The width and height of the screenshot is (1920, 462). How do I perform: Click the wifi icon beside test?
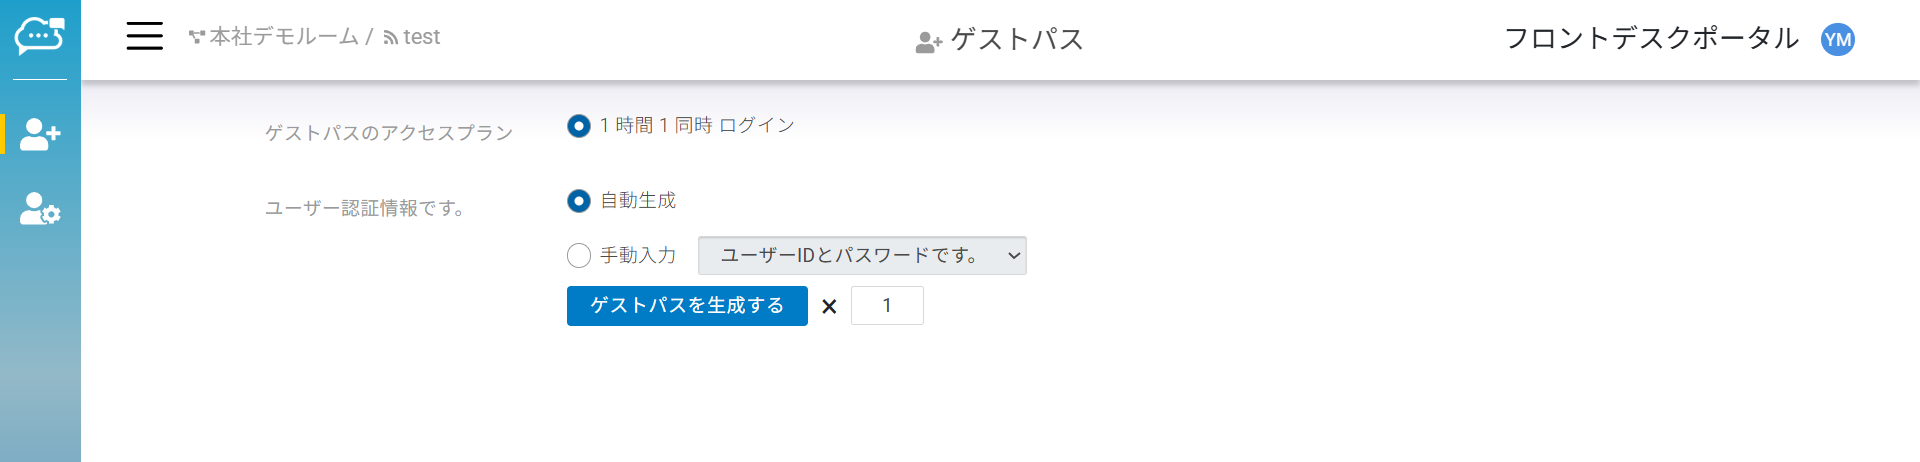pyautogui.click(x=391, y=38)
